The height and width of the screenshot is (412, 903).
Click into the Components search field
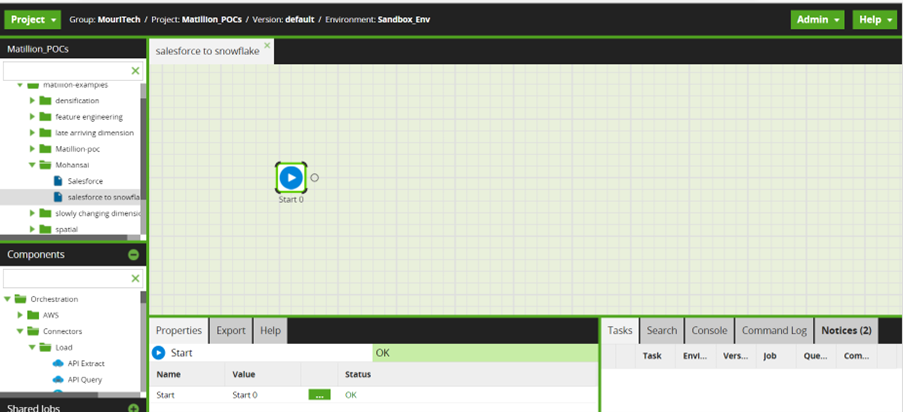click(x=66, y=279)
